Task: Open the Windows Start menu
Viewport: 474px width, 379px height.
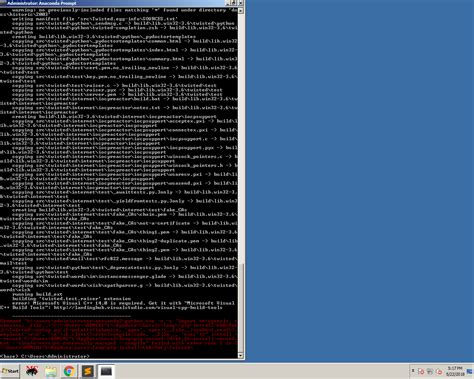Action: click(10, 371)
